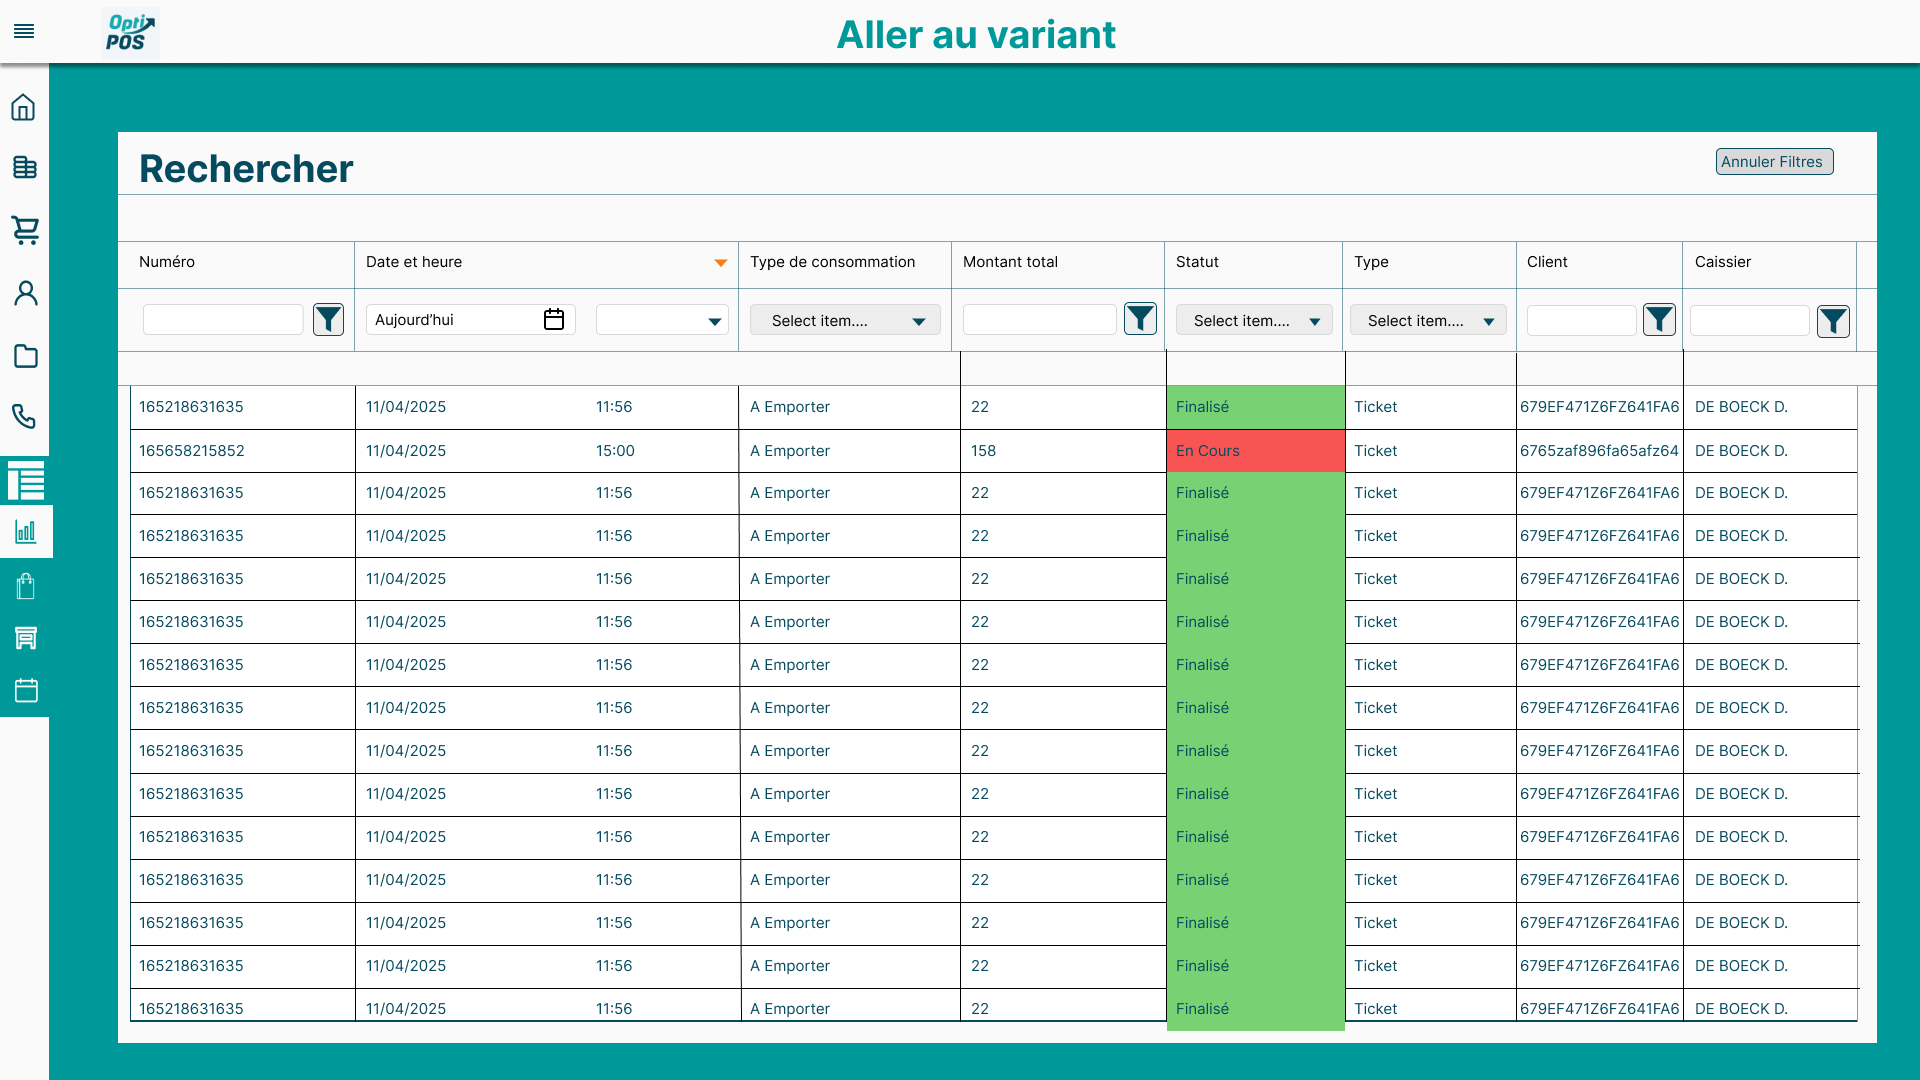1920x1080 pixels.
Task: Open the calendar sidebar icon
Action: pos(26,690)
